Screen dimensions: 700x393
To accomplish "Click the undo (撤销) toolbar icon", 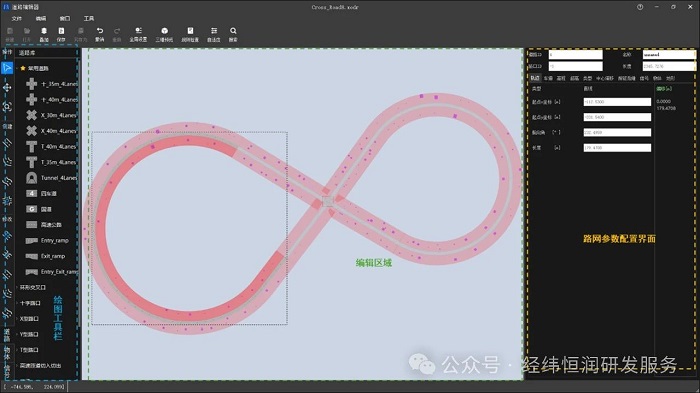I will [x=100, y=34].
